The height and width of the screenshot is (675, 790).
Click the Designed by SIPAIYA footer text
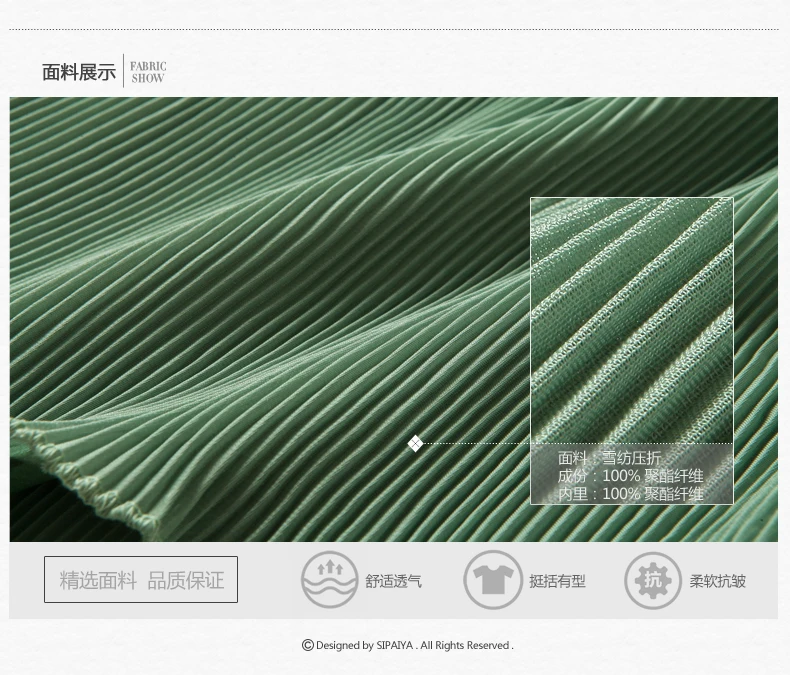click(x=415, y=645)
